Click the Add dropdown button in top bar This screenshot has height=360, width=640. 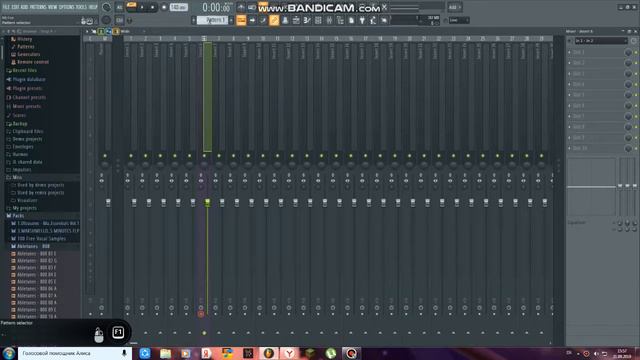[455, 7]
